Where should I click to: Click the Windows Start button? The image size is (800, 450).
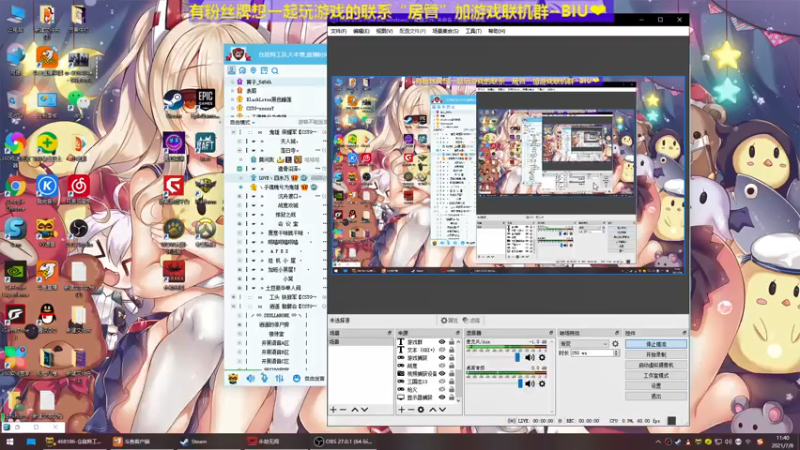pyautogui.click(x=10, y=442)
